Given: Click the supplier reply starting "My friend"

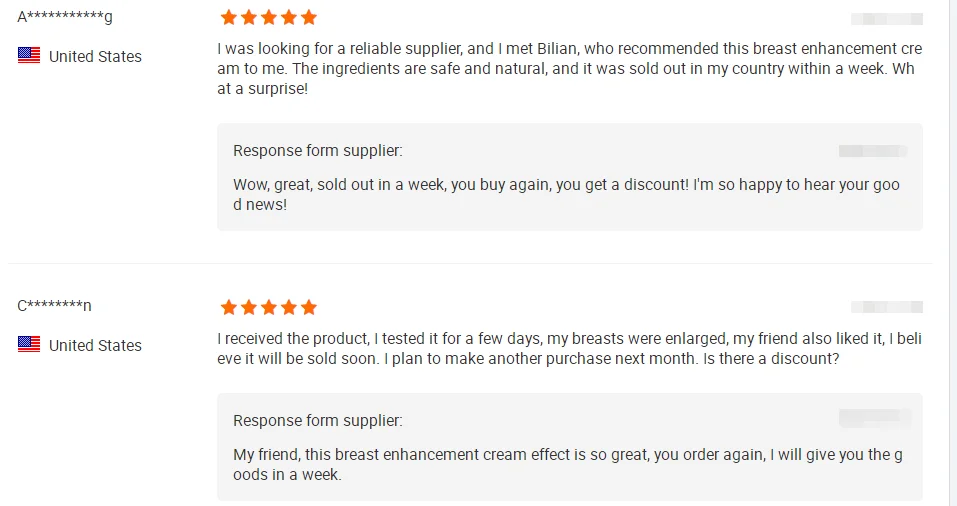Looking at the screenshot, I should pyautogui.click(x=567, y=465).
